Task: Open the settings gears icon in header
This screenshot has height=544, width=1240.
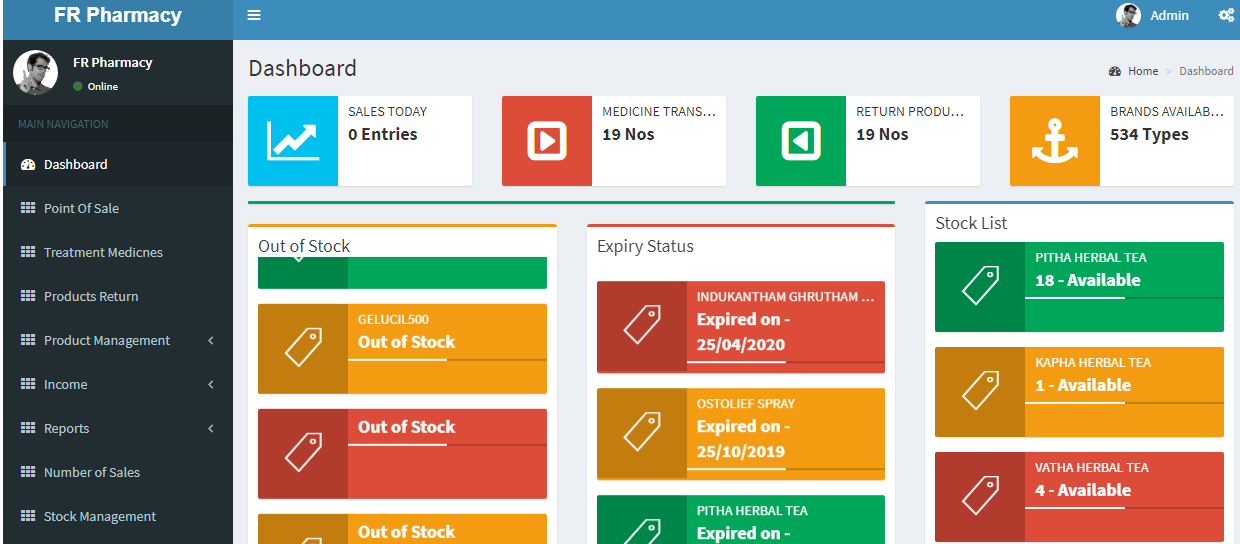Action: [1226, 15]
